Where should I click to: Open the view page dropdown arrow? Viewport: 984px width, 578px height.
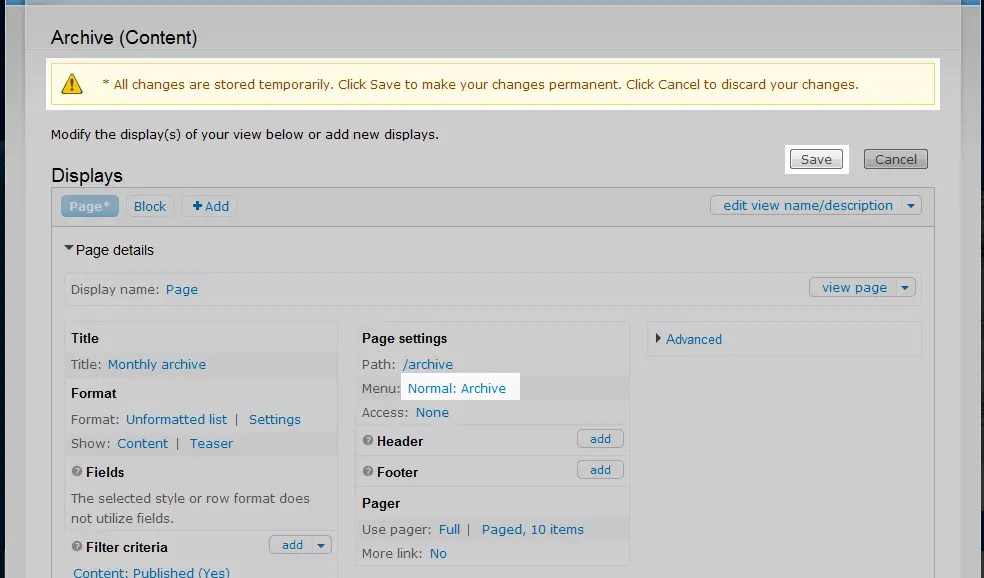click(904, 287)
